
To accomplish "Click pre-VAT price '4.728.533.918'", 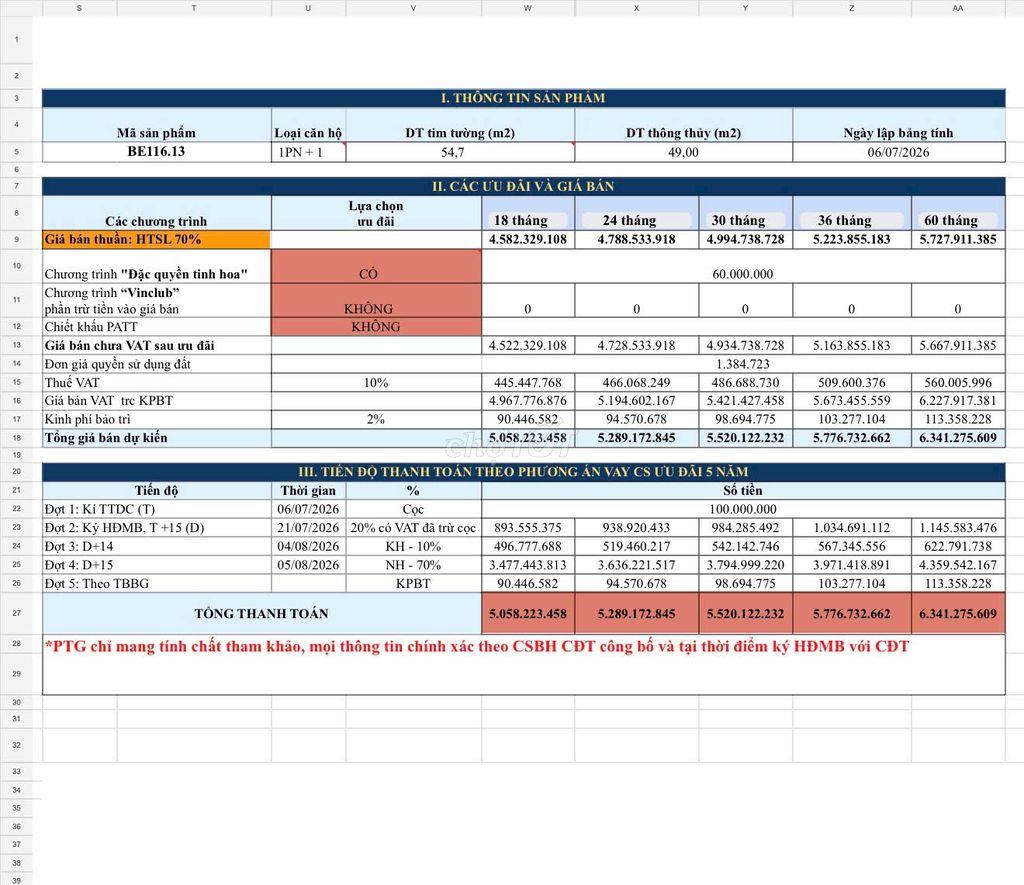I will [x=637, y=346].
